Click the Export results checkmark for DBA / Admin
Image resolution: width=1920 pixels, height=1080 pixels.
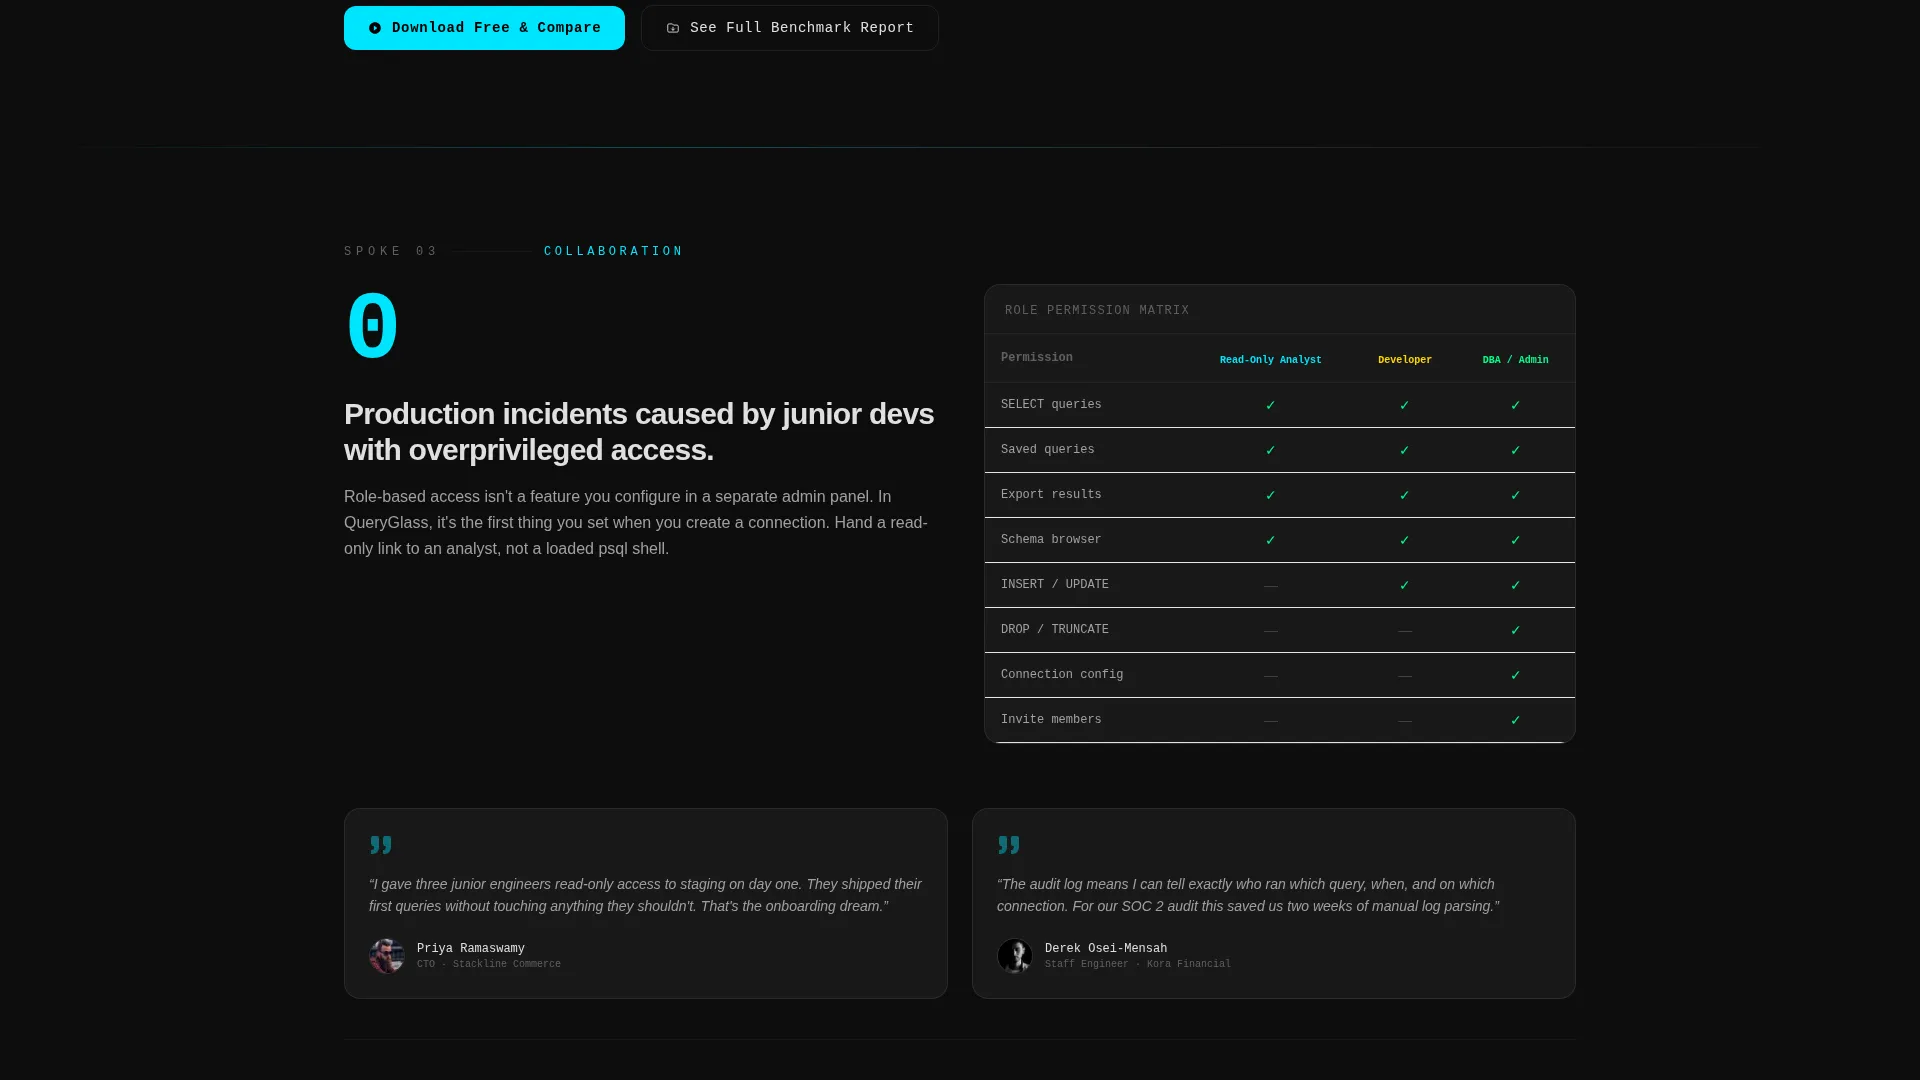pyautogui.click(x=1515, y=495)
